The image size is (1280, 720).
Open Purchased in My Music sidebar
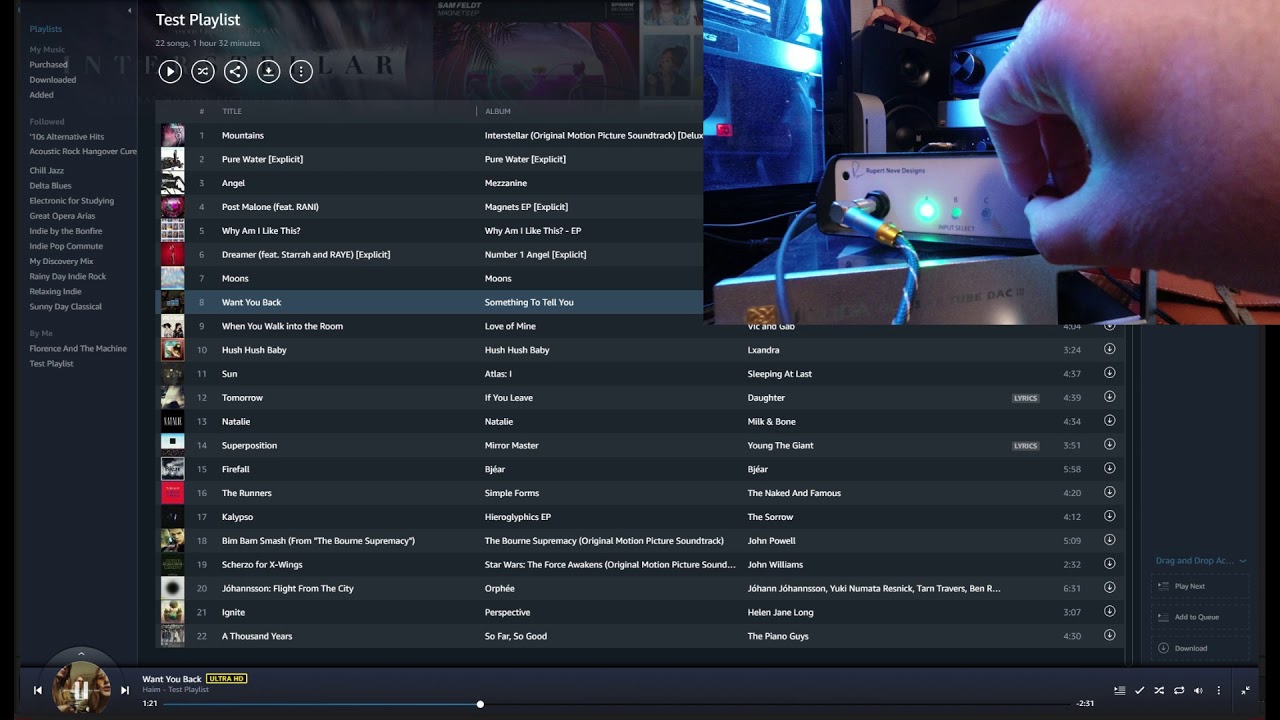49,64
